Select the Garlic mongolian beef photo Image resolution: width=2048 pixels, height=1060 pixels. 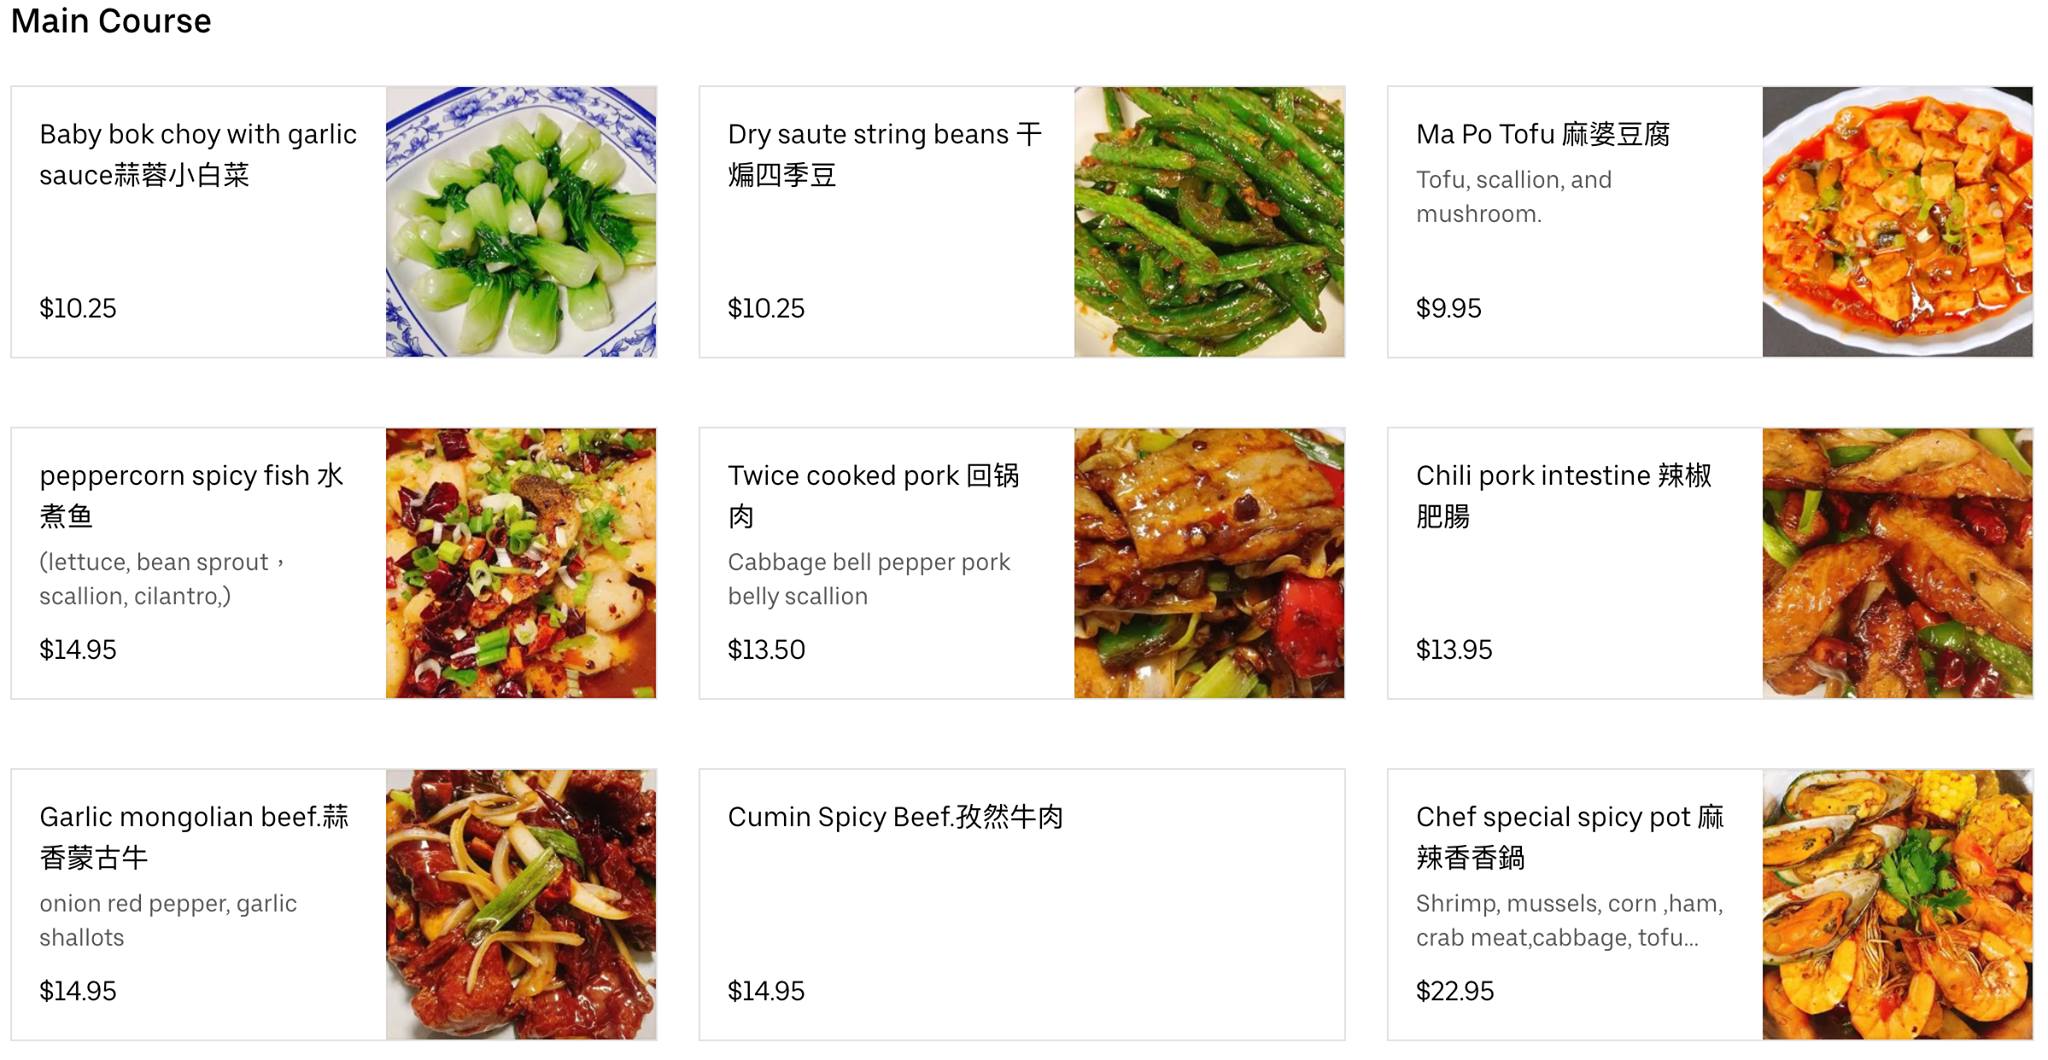[x=521, y=904]
